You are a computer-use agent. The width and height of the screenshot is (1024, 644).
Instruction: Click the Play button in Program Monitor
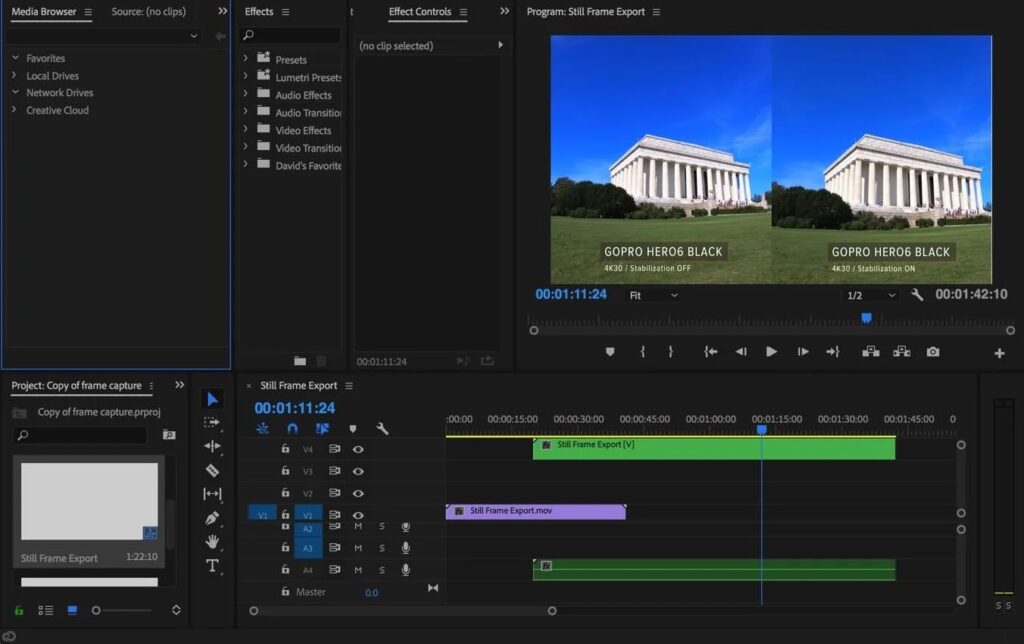771,352
